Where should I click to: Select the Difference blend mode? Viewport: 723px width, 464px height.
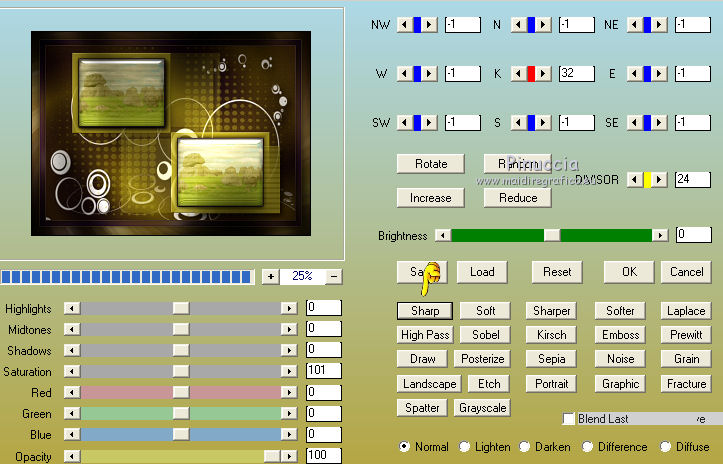(x=589, y=447)
